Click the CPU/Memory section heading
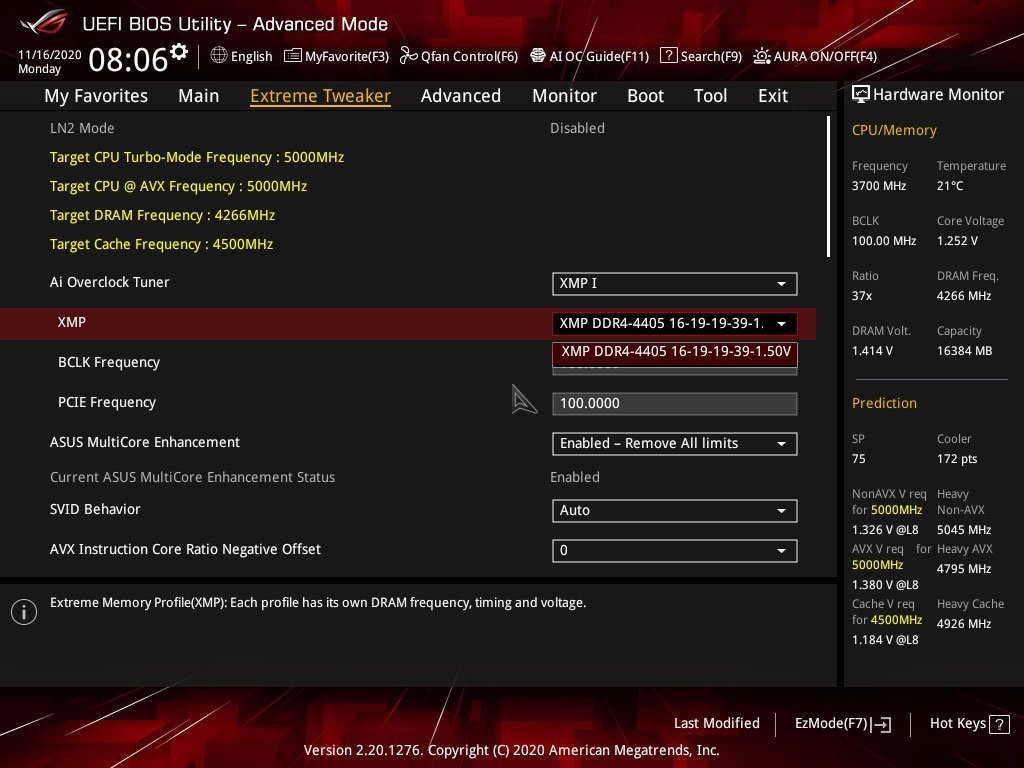Viewport: 1024px width, 768px height. tap(894, 130)
